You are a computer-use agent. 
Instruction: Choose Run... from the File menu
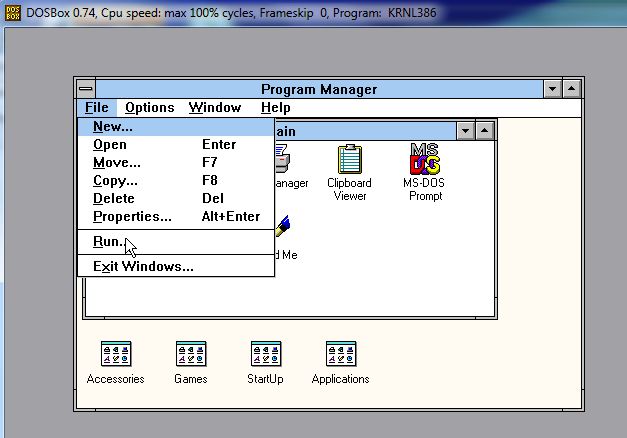pos(176,242)
